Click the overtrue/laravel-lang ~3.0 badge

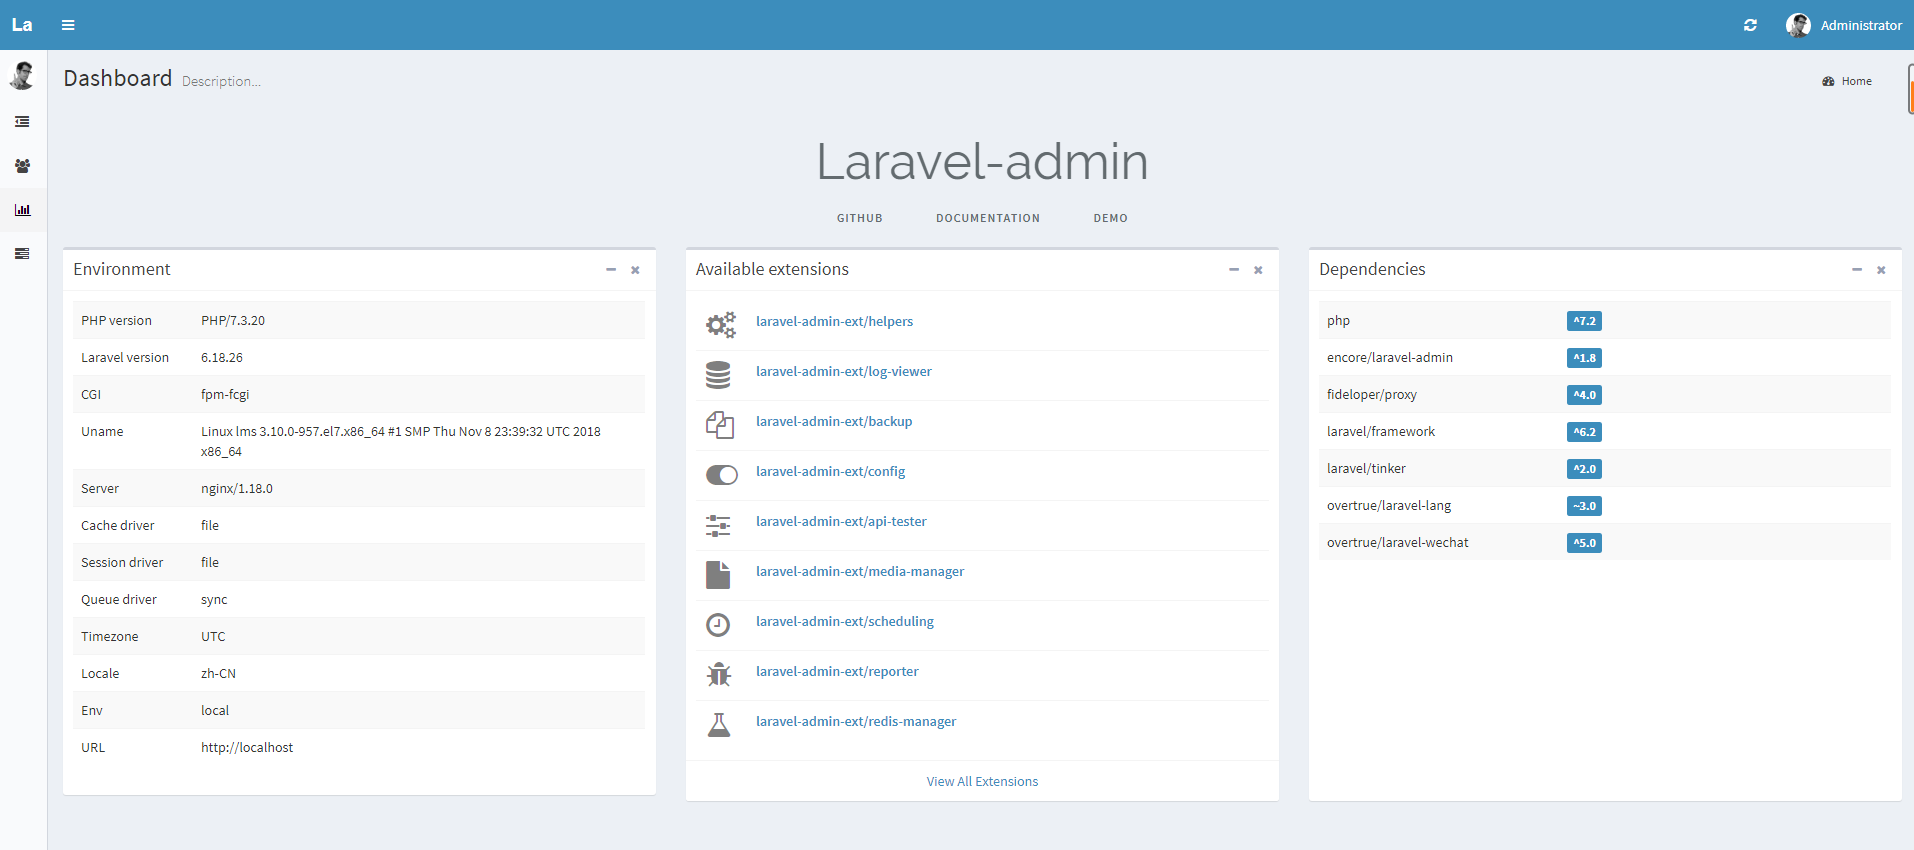1584,506
